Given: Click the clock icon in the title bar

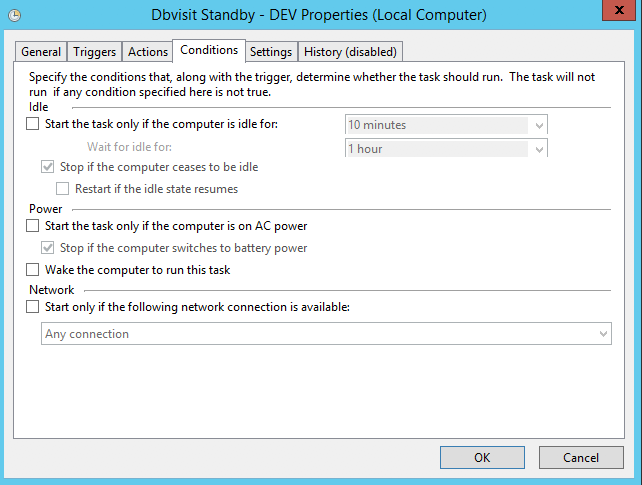Looking at the screenshot, I should point(14,16).
